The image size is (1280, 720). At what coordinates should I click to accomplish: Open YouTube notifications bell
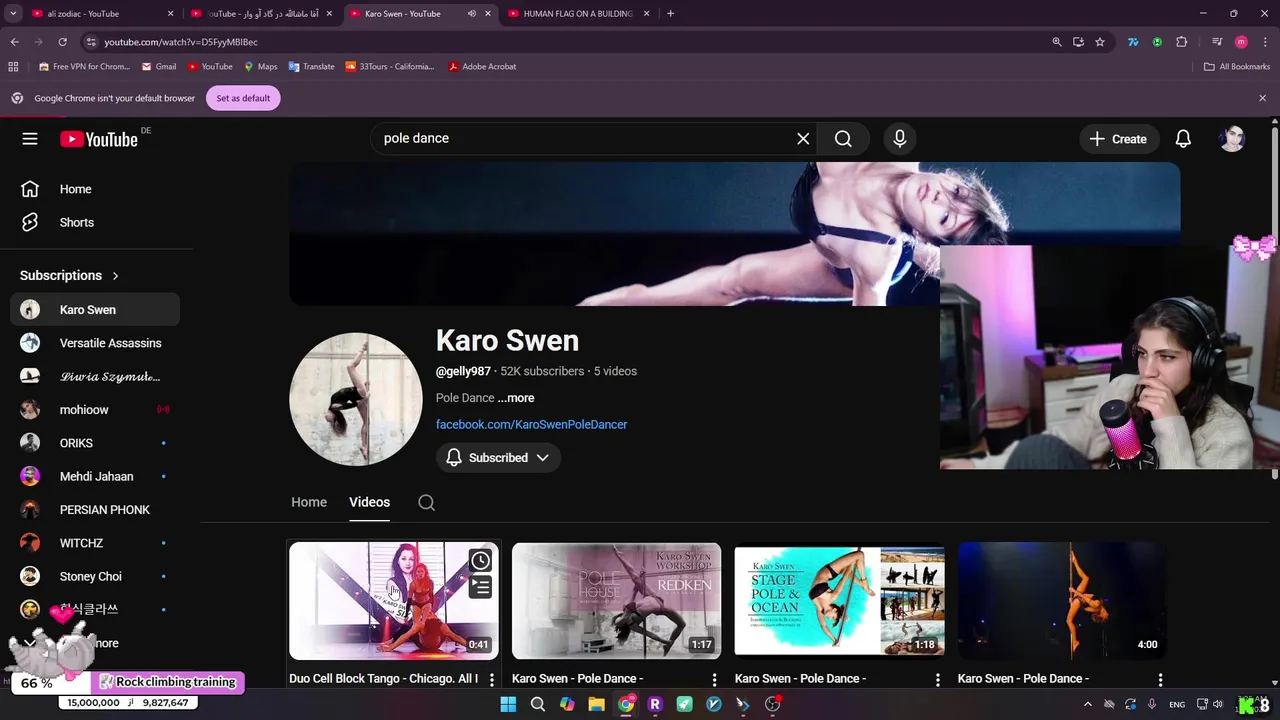pos(1183,139)
